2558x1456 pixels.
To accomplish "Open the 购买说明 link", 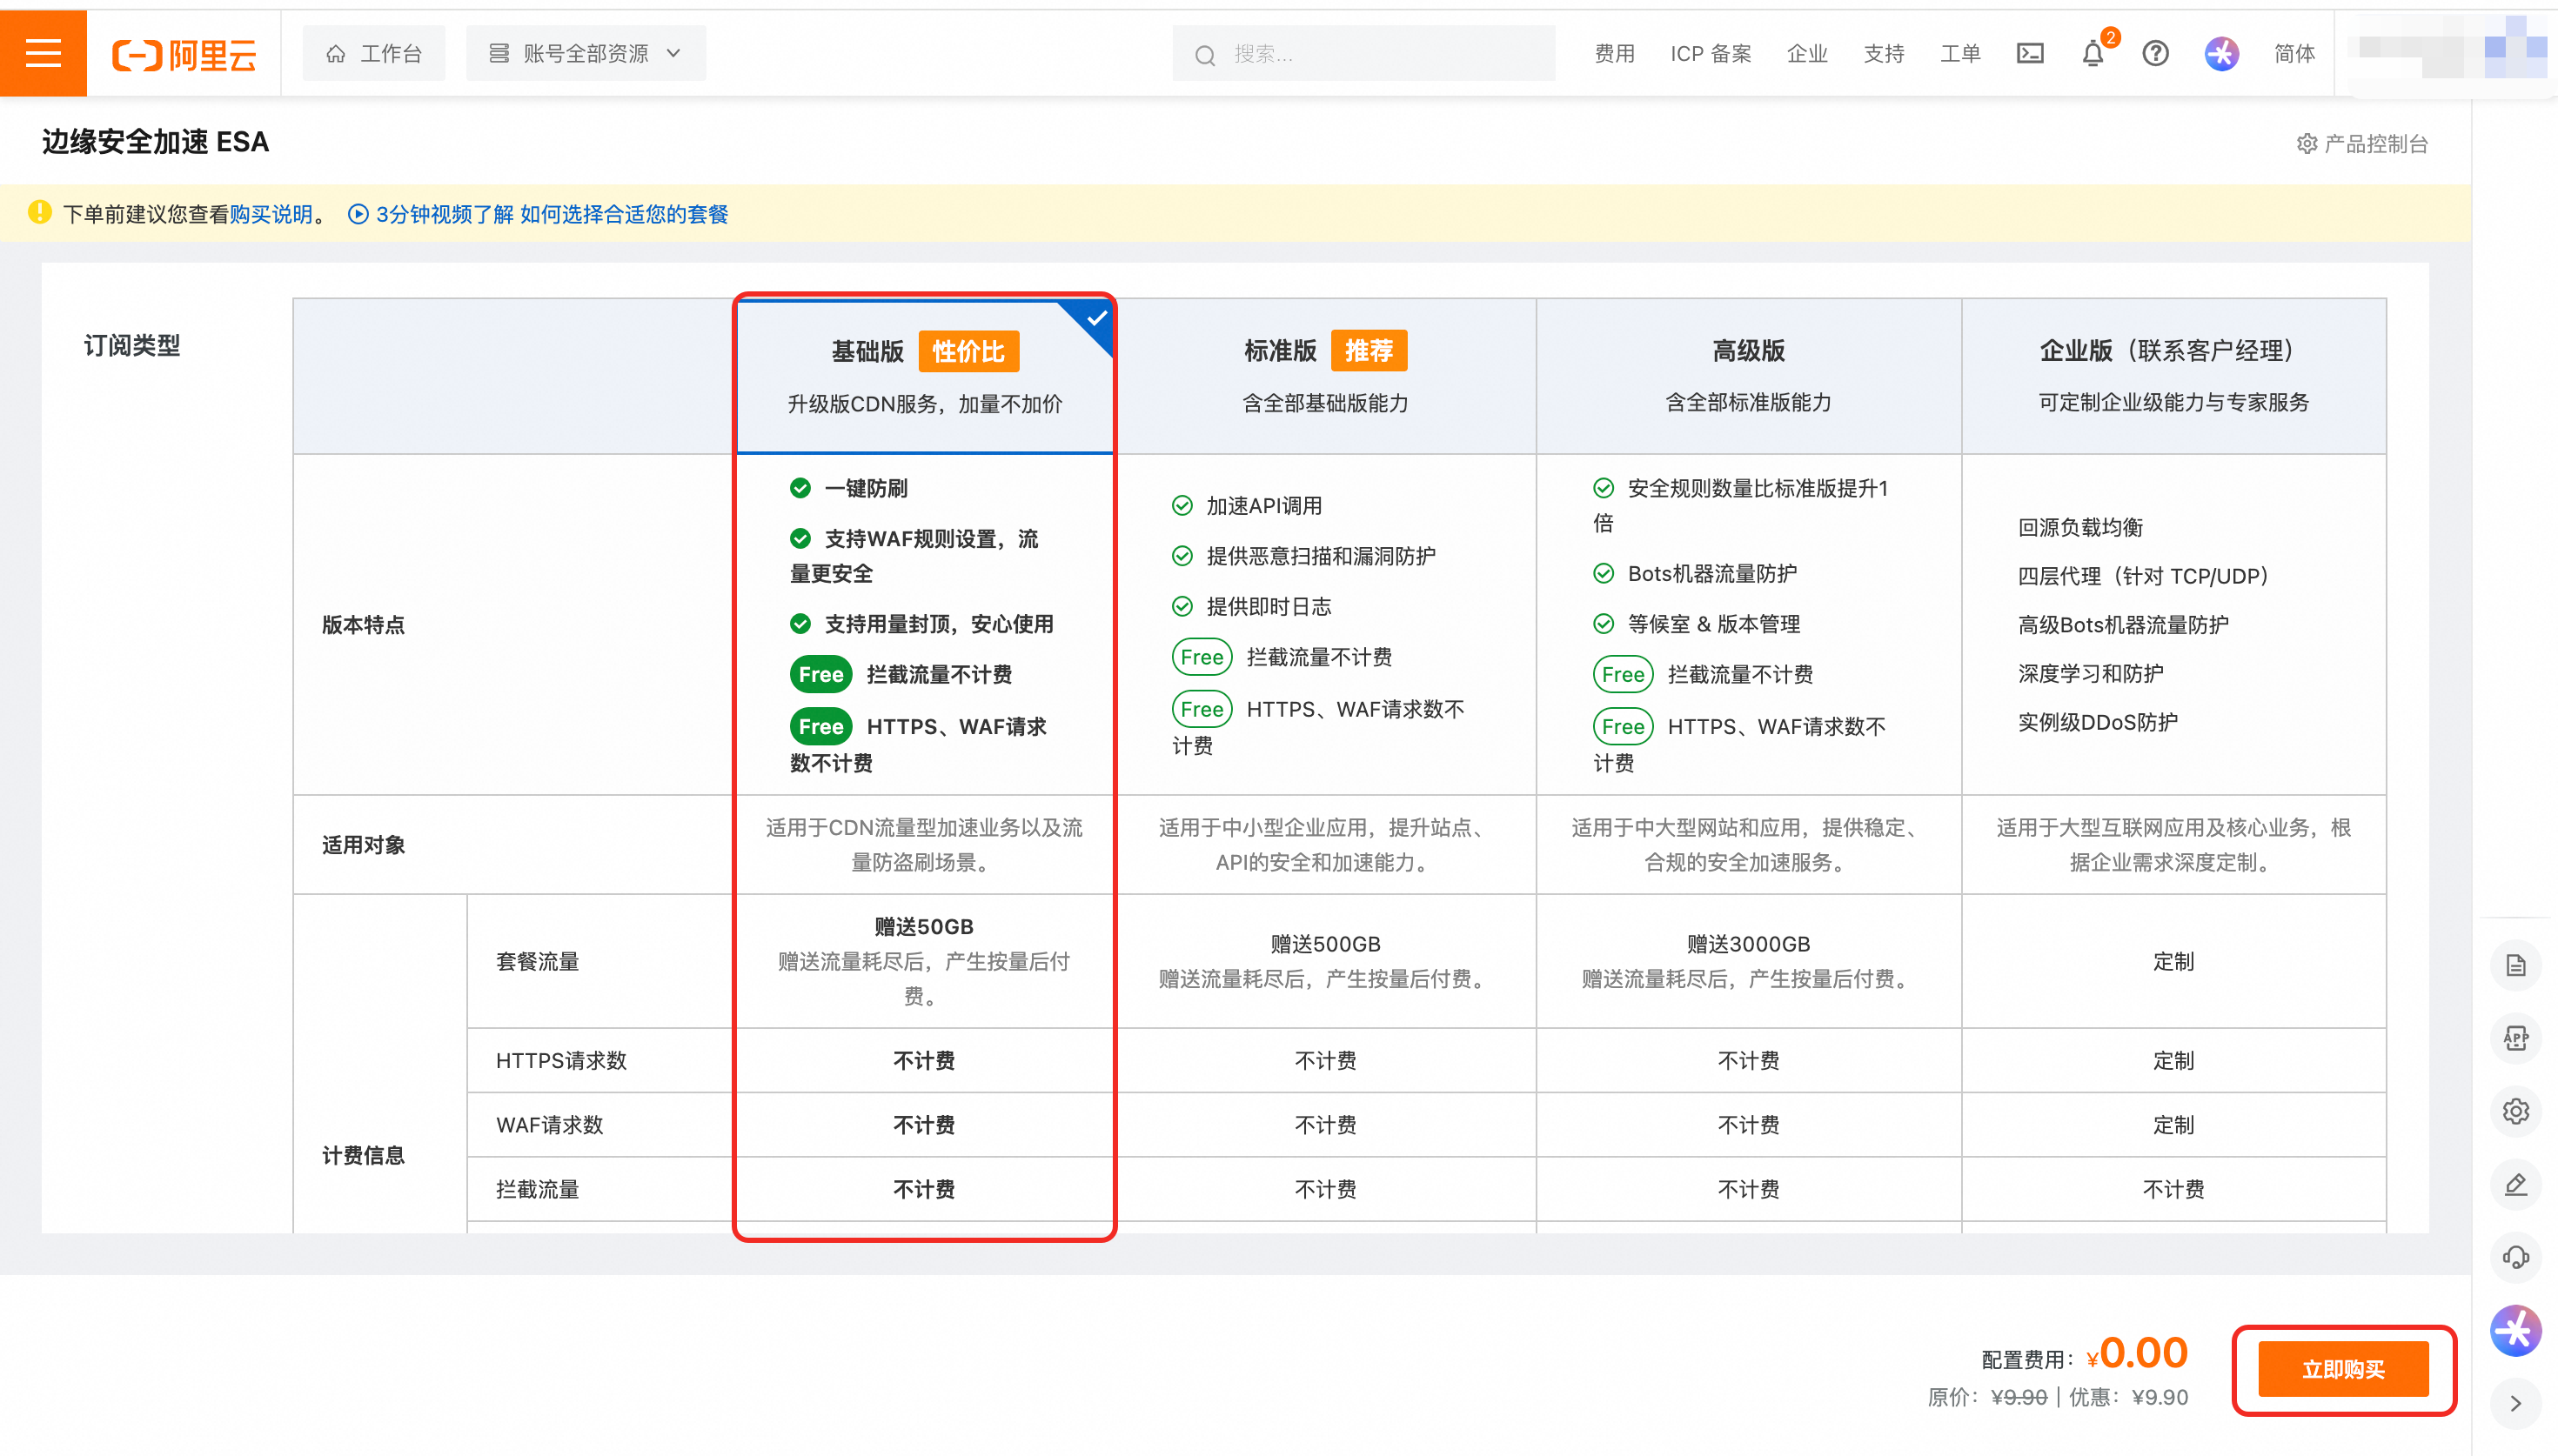I will pos(270,214).
